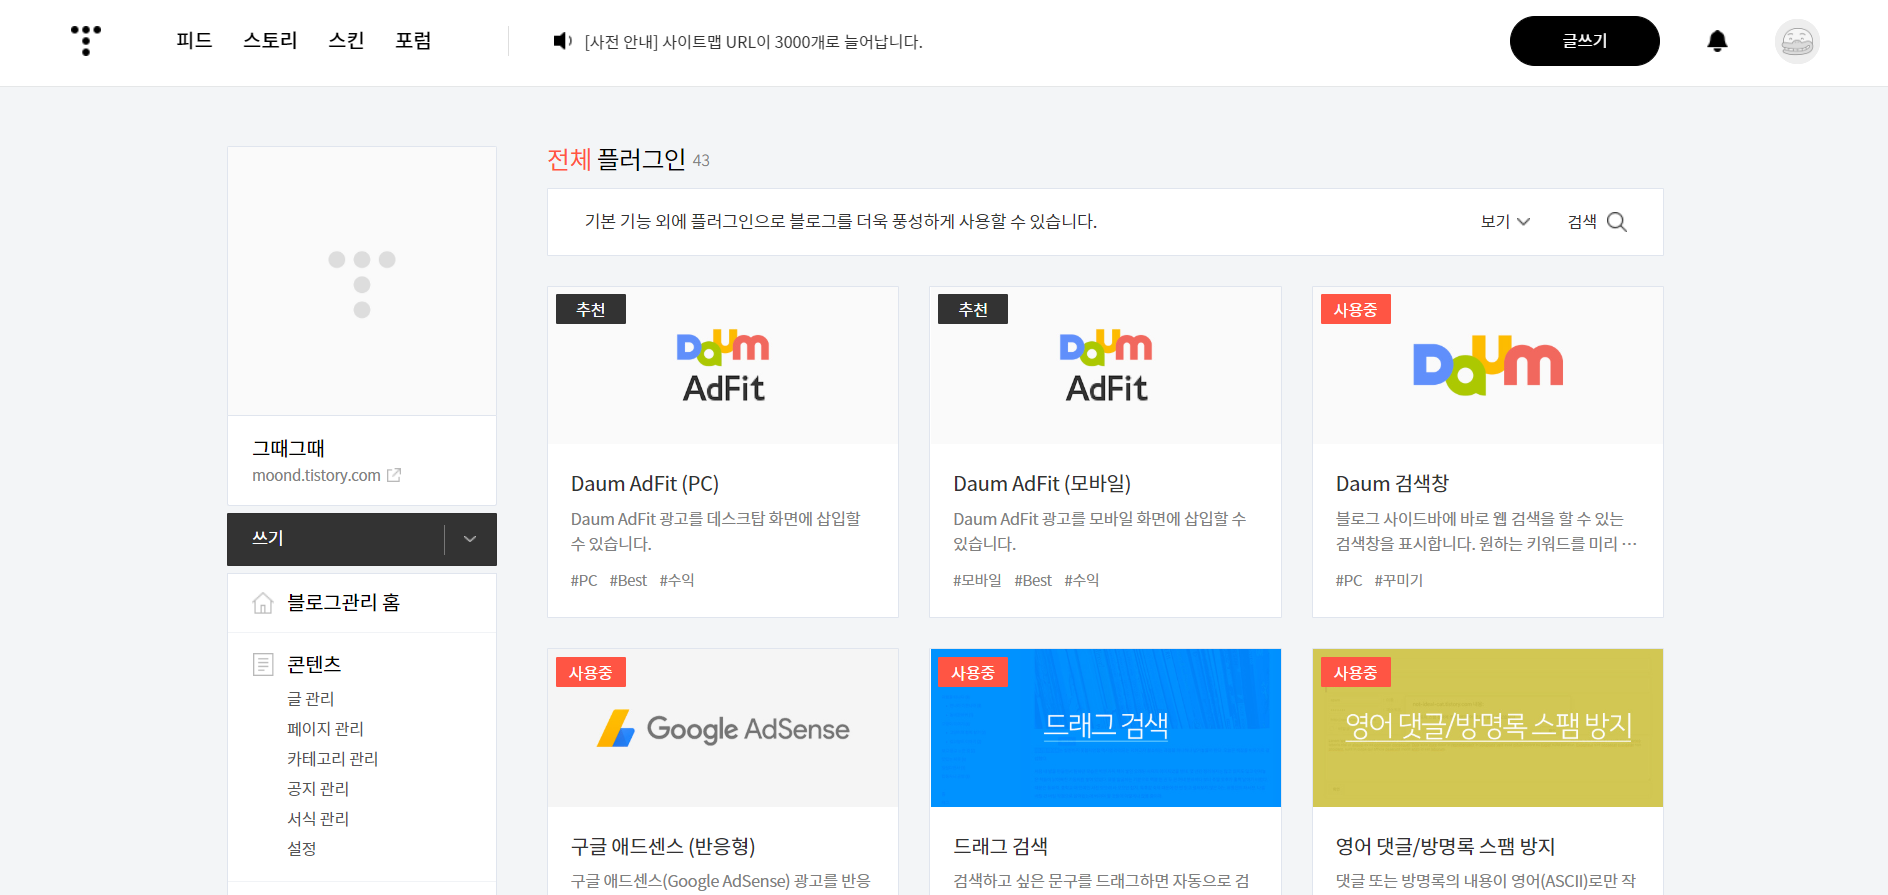Open 공지 관리 in sidebar

318,789
